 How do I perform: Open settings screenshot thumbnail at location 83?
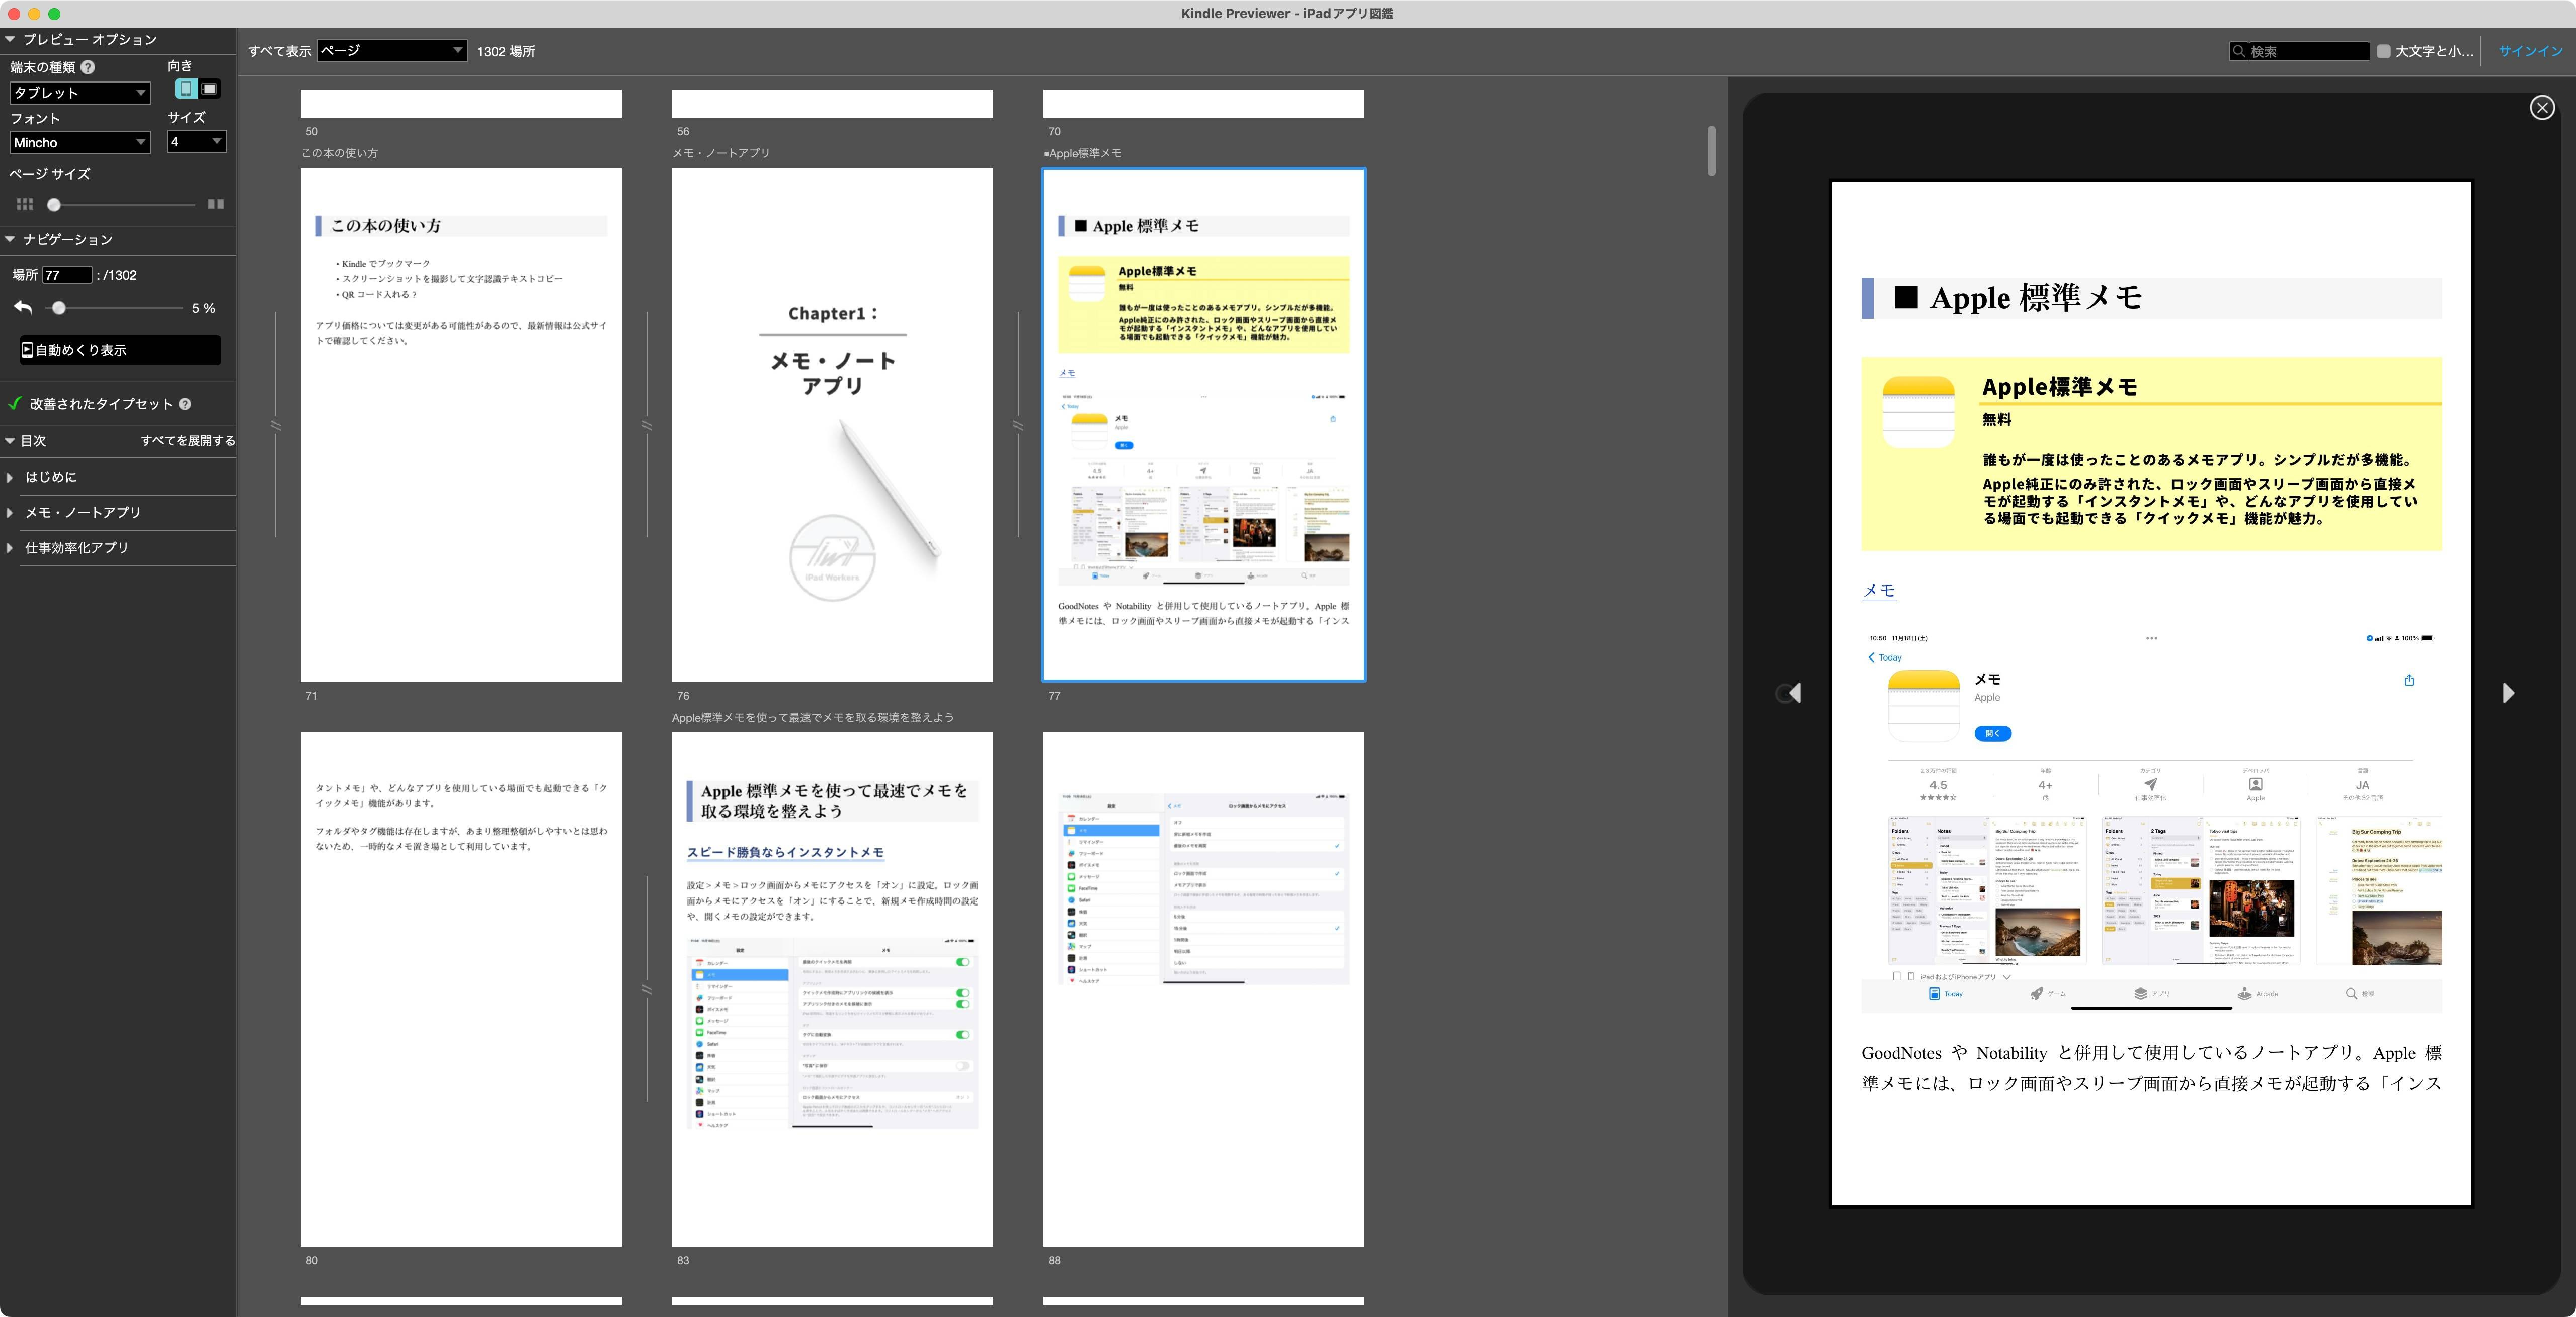[1203, 989]
